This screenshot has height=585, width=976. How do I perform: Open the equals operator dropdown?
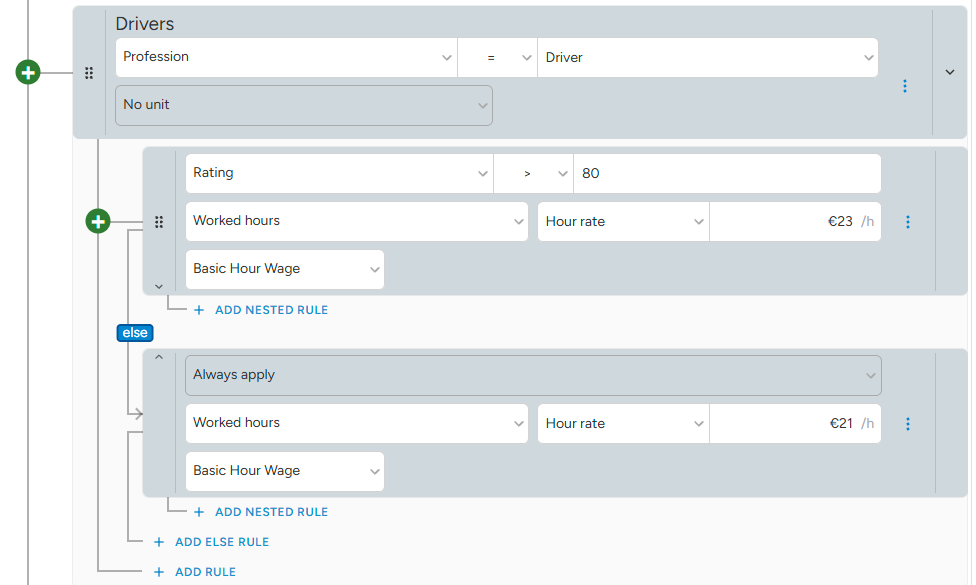point(497,57)
